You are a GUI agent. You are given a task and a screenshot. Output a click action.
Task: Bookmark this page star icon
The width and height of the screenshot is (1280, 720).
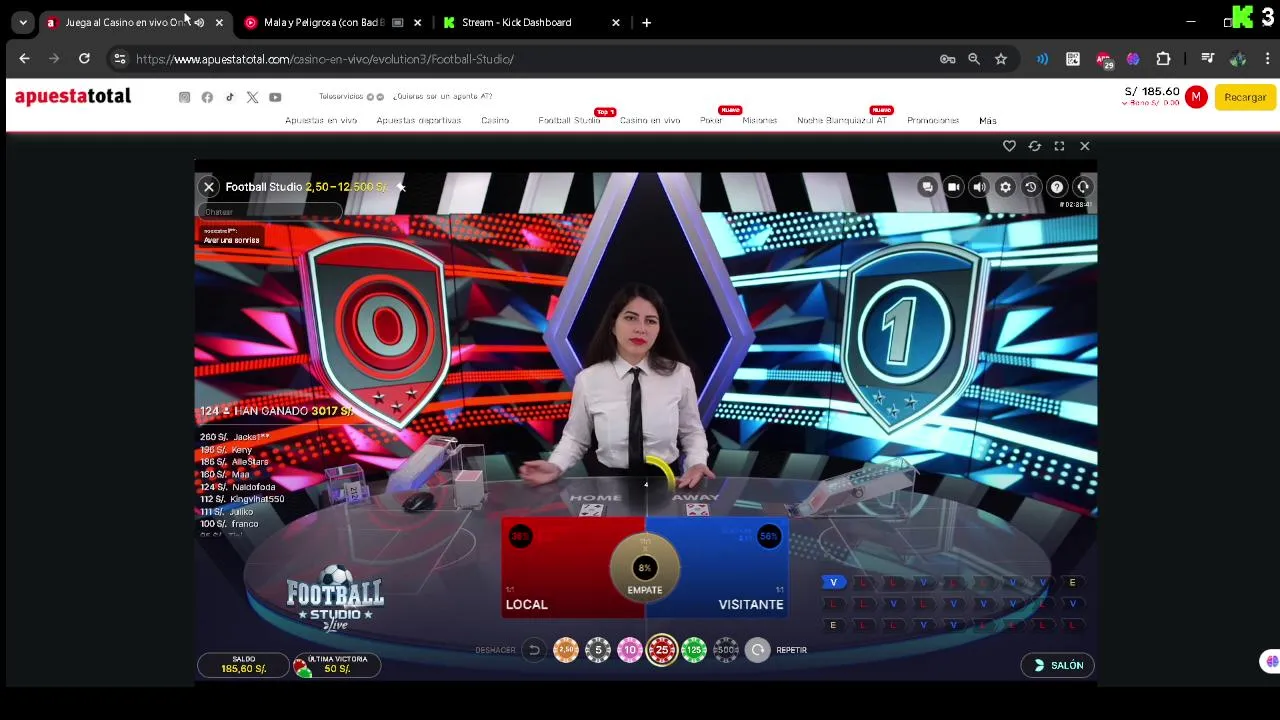coord(1001,59)
